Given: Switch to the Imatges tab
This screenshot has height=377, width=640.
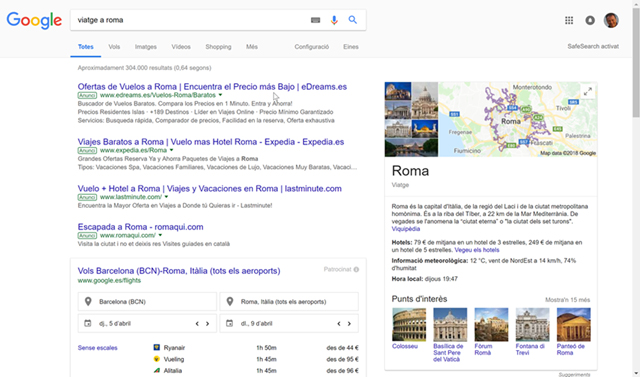Looking at the screenshot, I should tap(146, 47).
